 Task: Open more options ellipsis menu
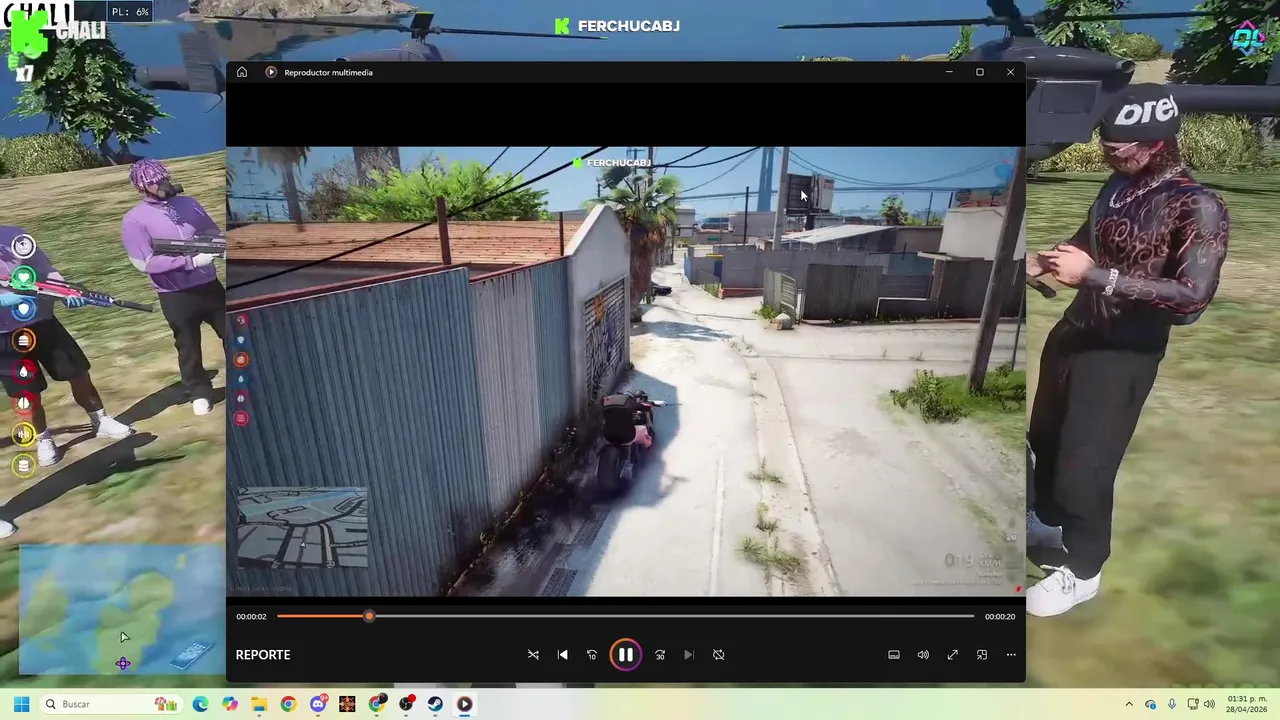click(x=1011, y=655)
